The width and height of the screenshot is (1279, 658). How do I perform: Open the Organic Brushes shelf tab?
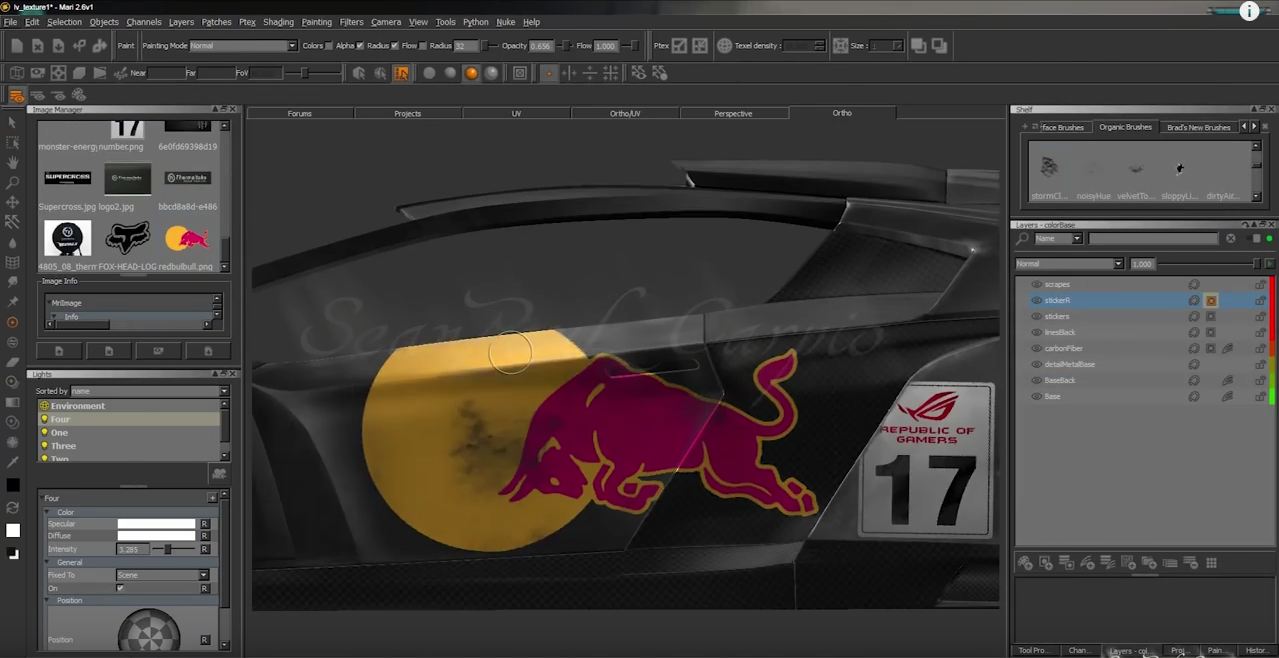point(1125,127)
